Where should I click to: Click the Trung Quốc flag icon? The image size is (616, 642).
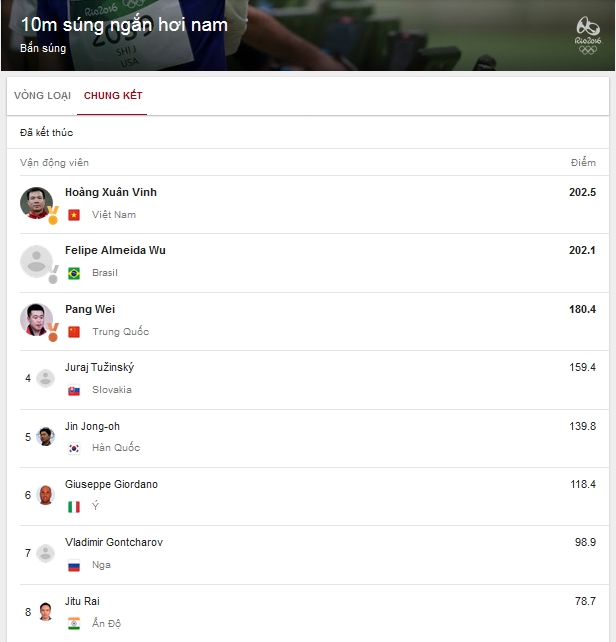(74, 332)
